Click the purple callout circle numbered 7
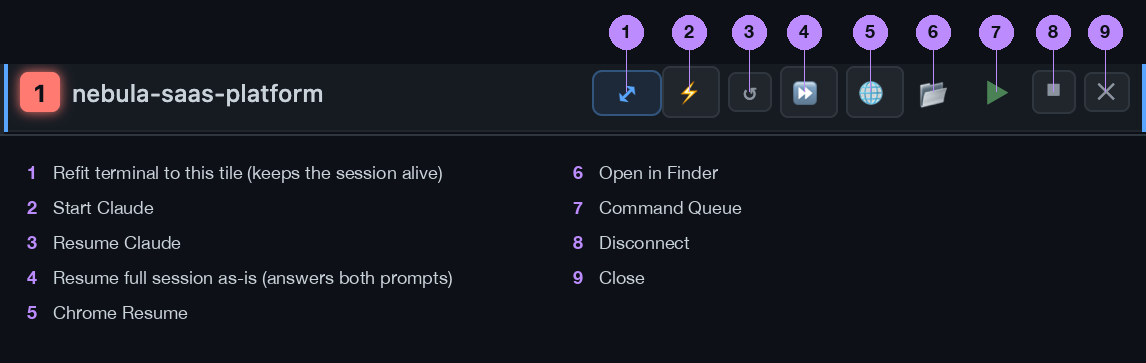Image resolution: width=1146 pixels, height=363 pixels. [998, 31]
